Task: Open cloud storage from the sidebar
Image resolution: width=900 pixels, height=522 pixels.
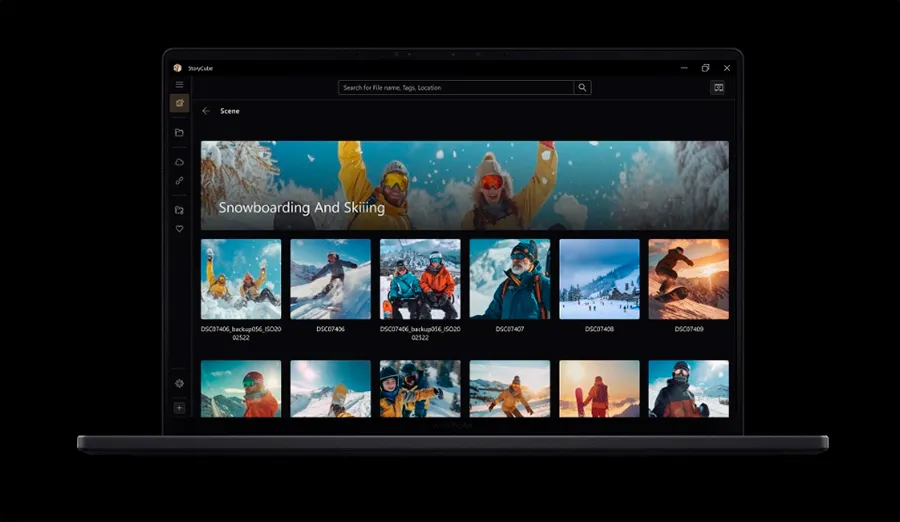Action: (x=179, y=162)
